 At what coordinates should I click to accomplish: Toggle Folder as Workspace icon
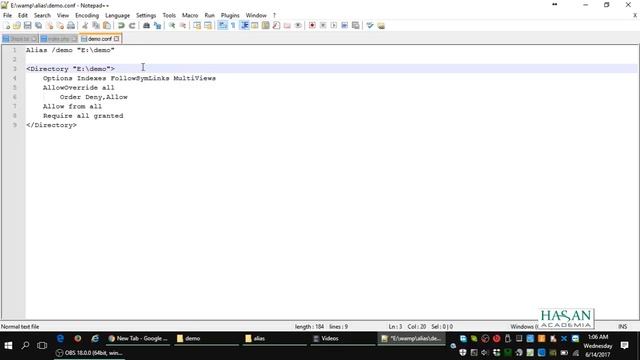pos(287,26)
